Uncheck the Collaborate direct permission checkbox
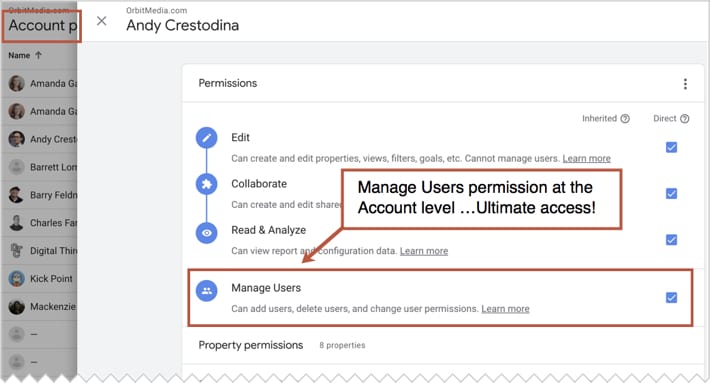The height and width of the screenshot is (383, 710). [x=672, y=194]
